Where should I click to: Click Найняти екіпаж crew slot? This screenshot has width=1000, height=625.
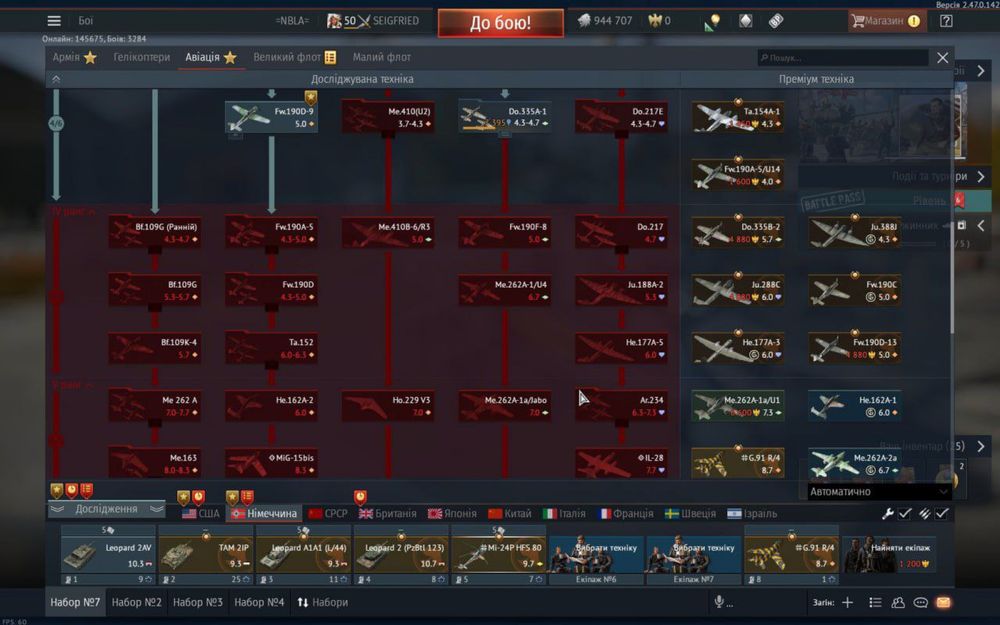889,554
